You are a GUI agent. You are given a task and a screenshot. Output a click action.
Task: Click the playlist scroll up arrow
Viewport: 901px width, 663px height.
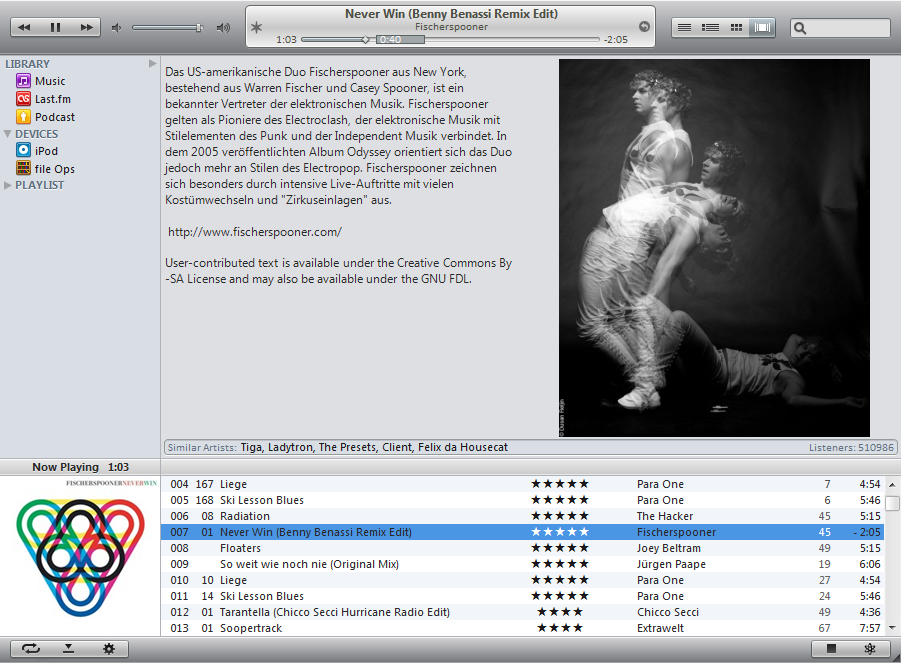click(x=892, y=484)
